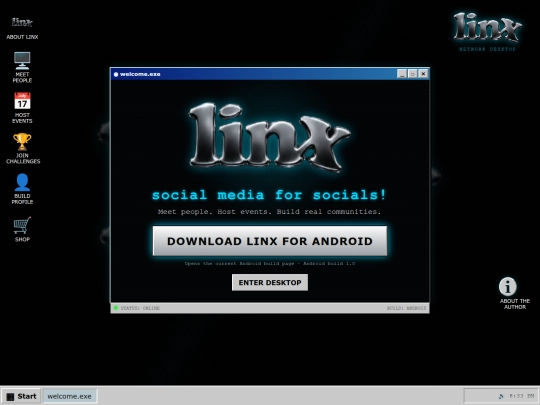The width and height of the screenshot is (540, 405).
Task: Click the large Linx logo in window
Action: click(270, 137)
